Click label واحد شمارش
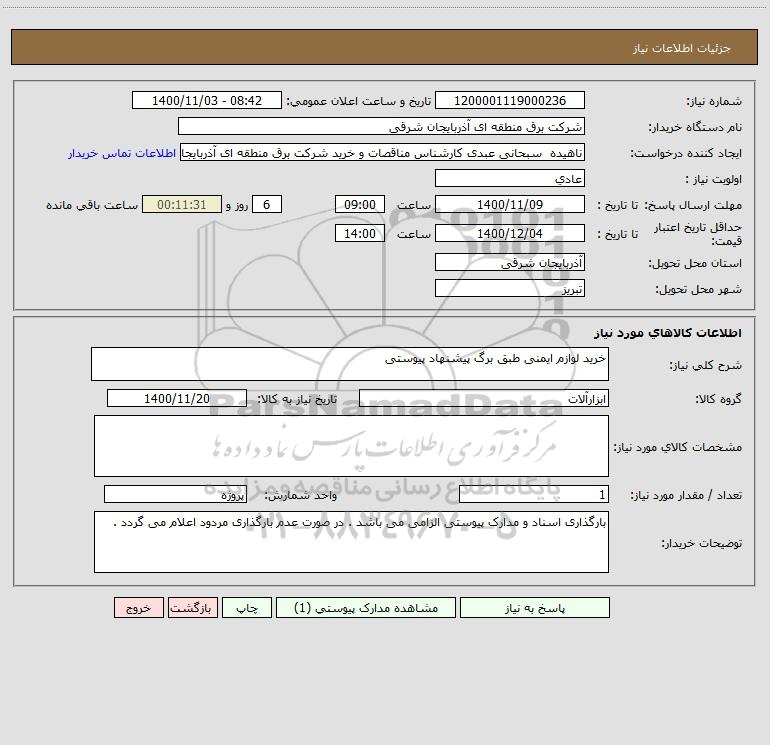 tap(301, 496)
